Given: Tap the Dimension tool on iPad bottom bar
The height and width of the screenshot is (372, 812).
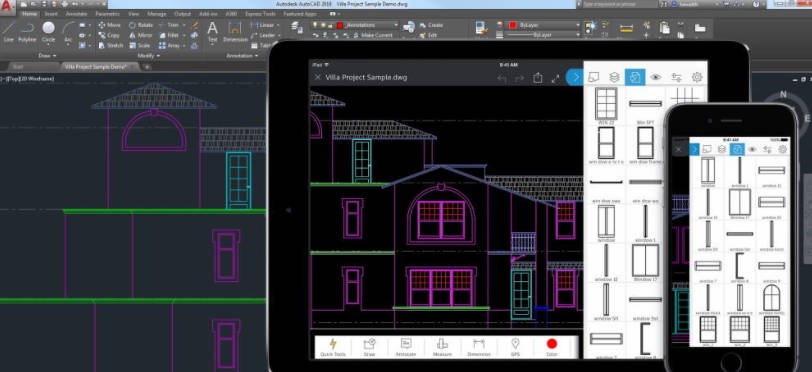Looking at the screenshot, I should (x=478, y=347).
